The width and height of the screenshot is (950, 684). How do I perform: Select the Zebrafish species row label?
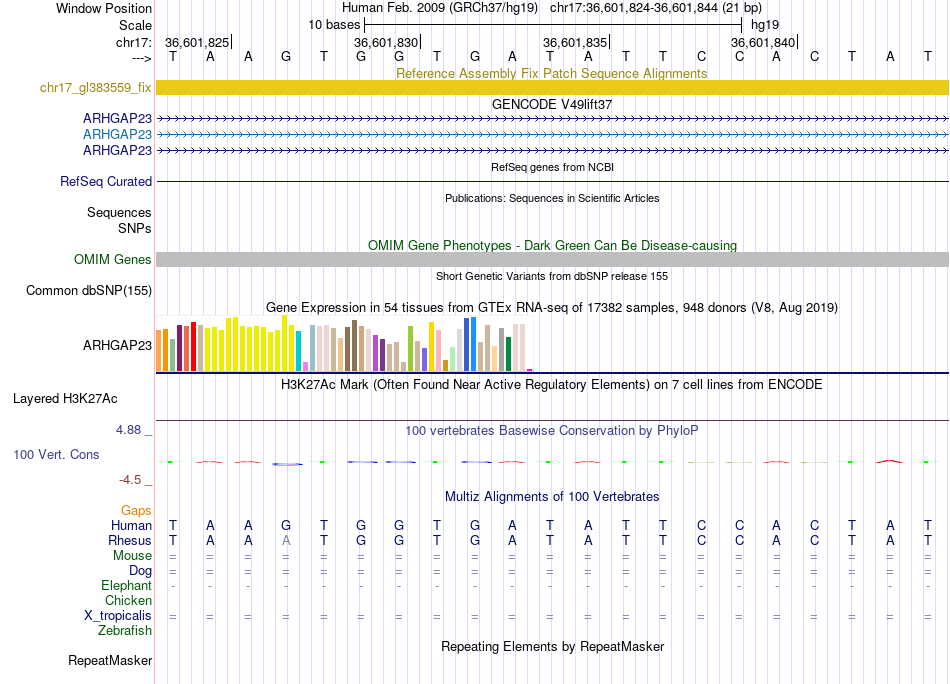[125, 631]
